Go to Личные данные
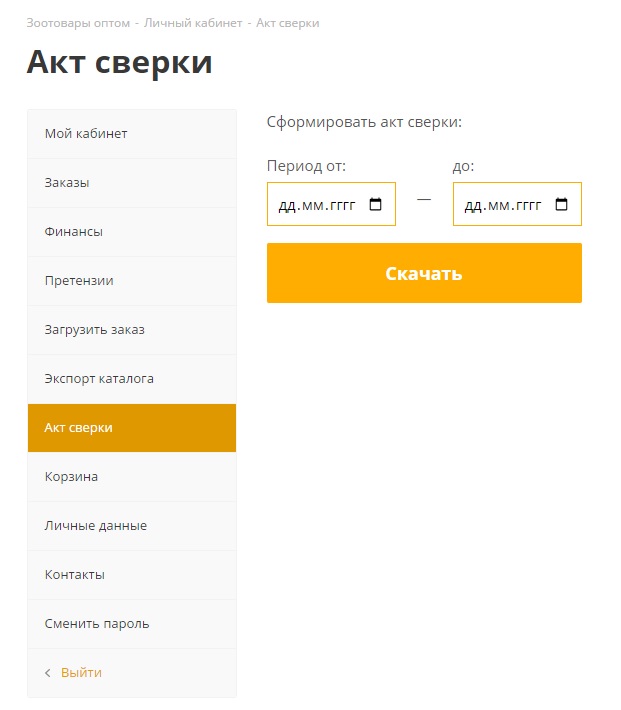 pos(132,526)
